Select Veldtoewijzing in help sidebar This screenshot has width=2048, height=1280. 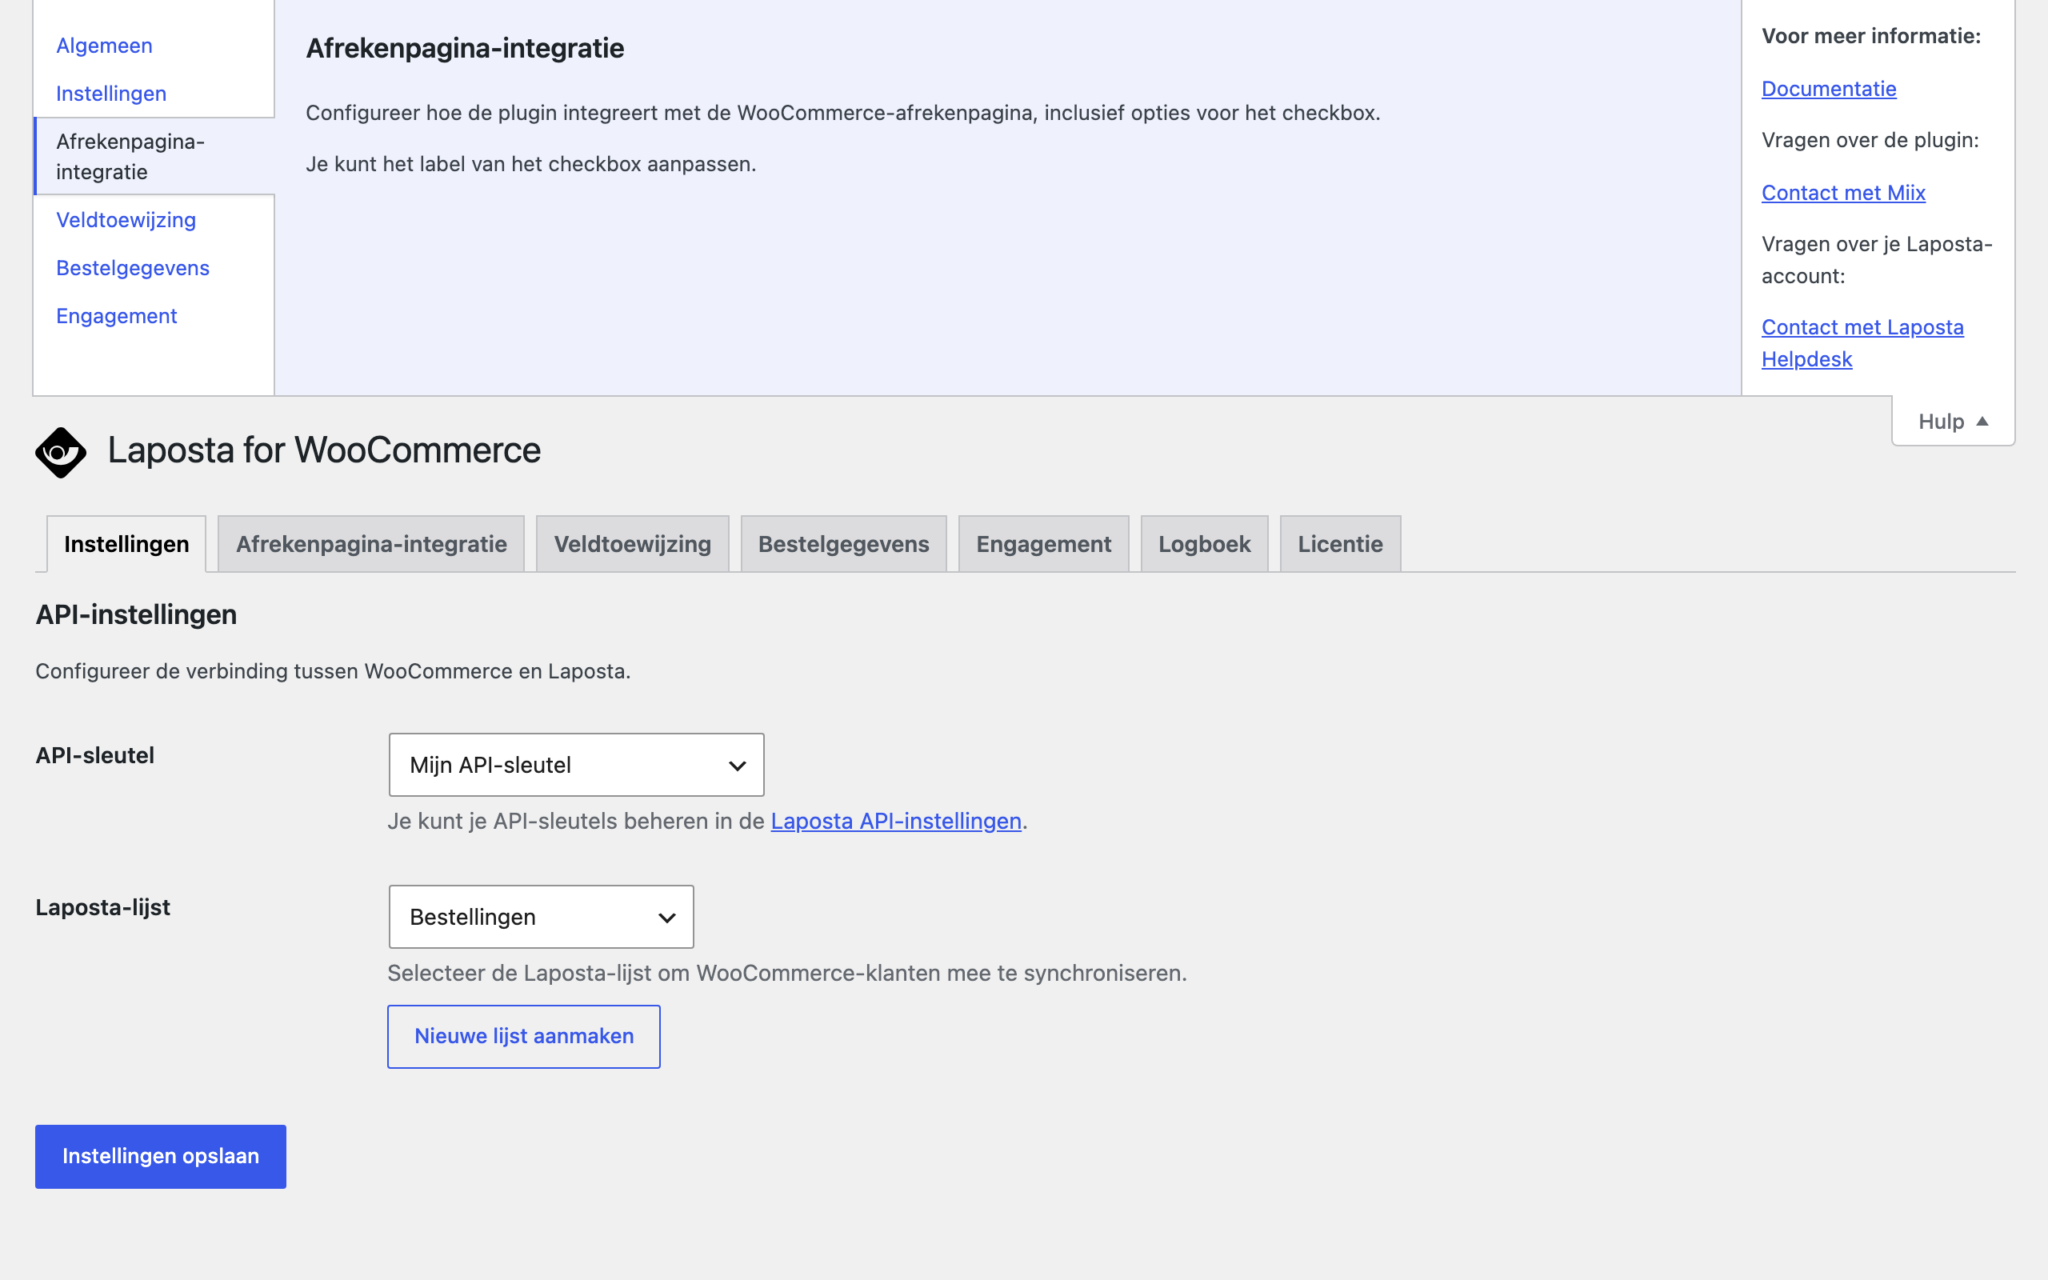[126, 220]
